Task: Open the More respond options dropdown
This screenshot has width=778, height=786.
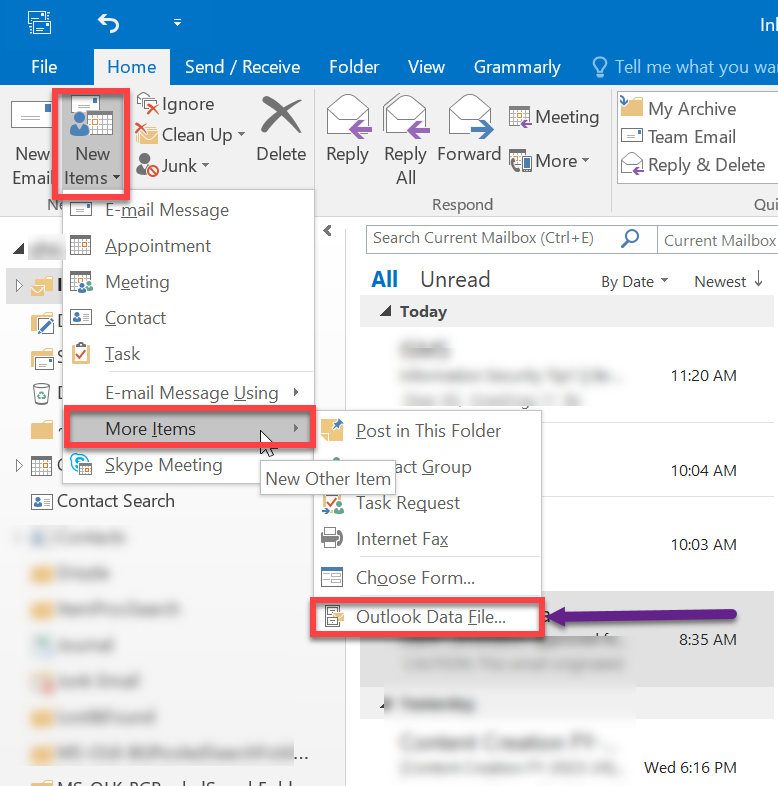Action: click(x=549, y=161)
